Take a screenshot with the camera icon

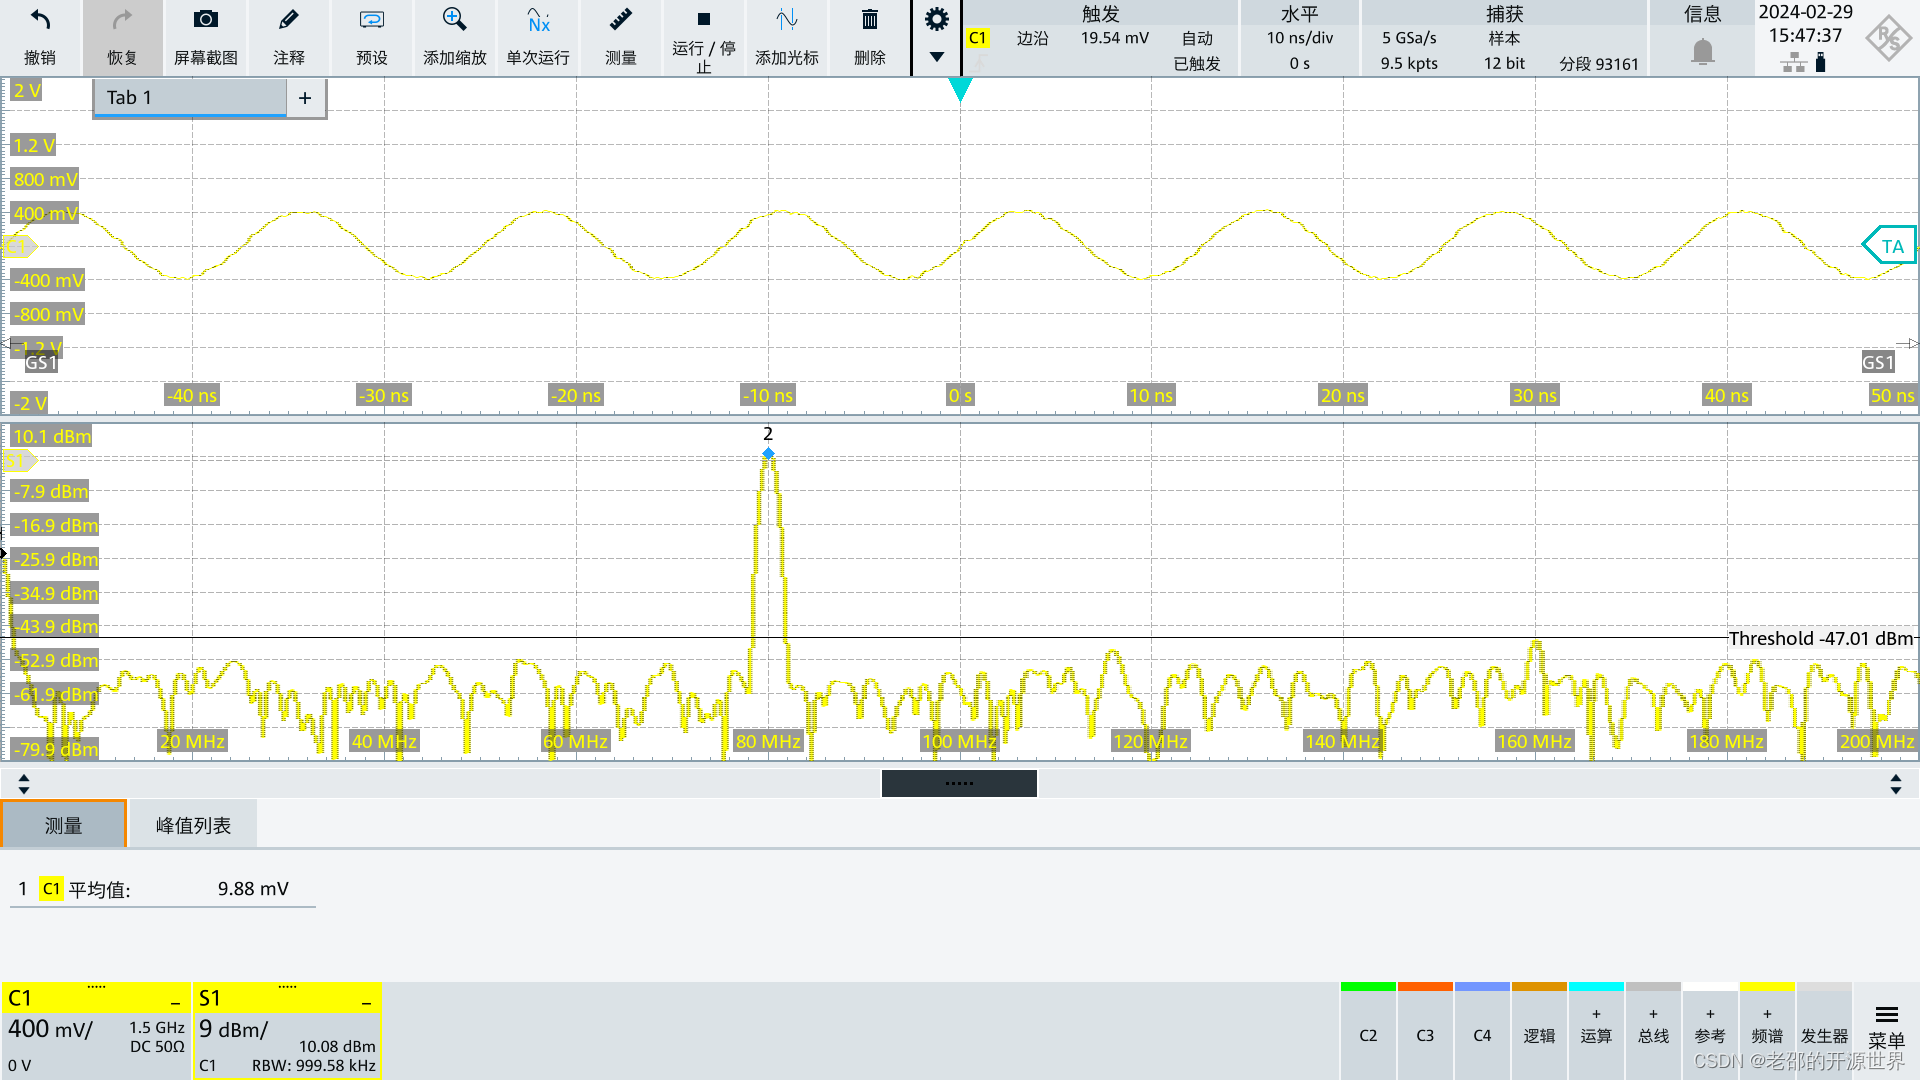click(205, 20)
